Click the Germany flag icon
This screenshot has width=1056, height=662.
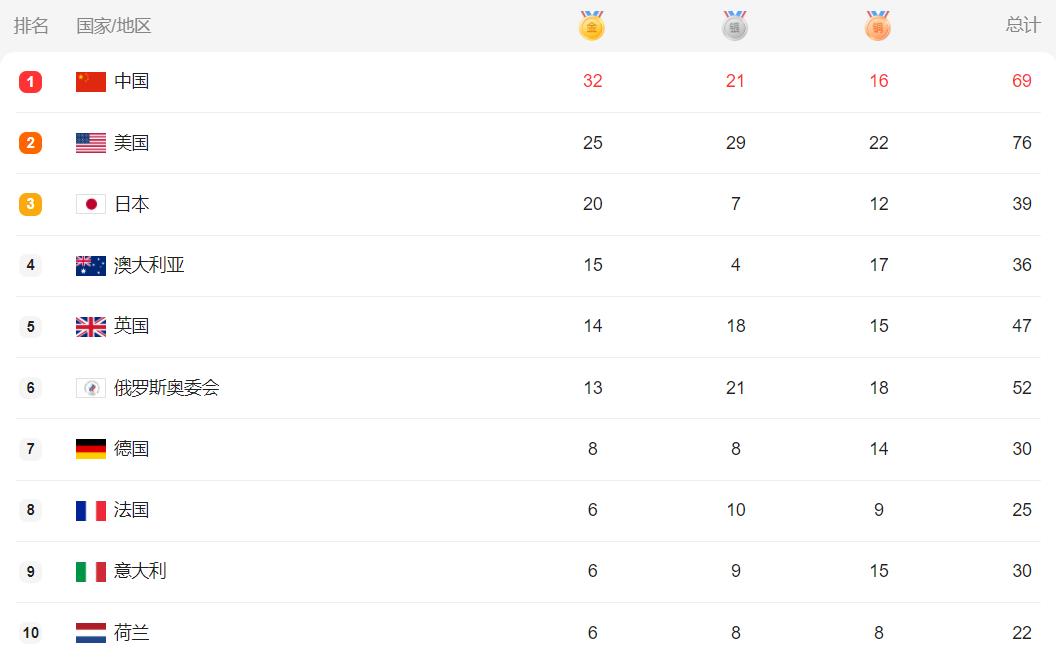click(91, 449)
